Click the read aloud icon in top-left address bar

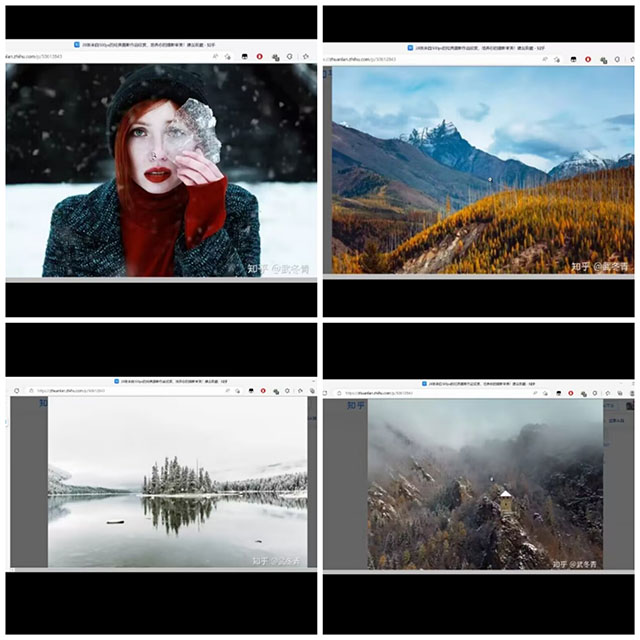[214, 57]
